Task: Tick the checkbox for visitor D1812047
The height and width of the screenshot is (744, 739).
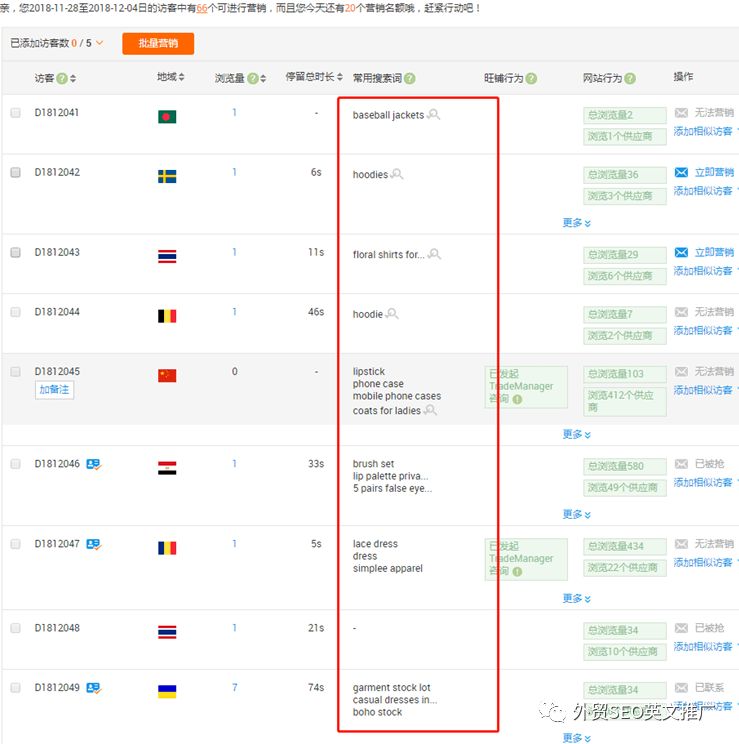Action: click(16, 544)
